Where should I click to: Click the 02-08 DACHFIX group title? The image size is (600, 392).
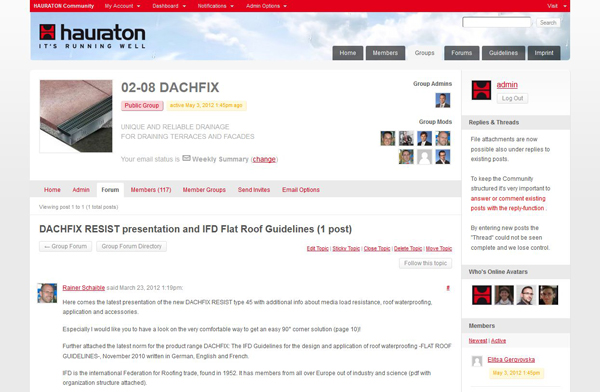(170, 88)
